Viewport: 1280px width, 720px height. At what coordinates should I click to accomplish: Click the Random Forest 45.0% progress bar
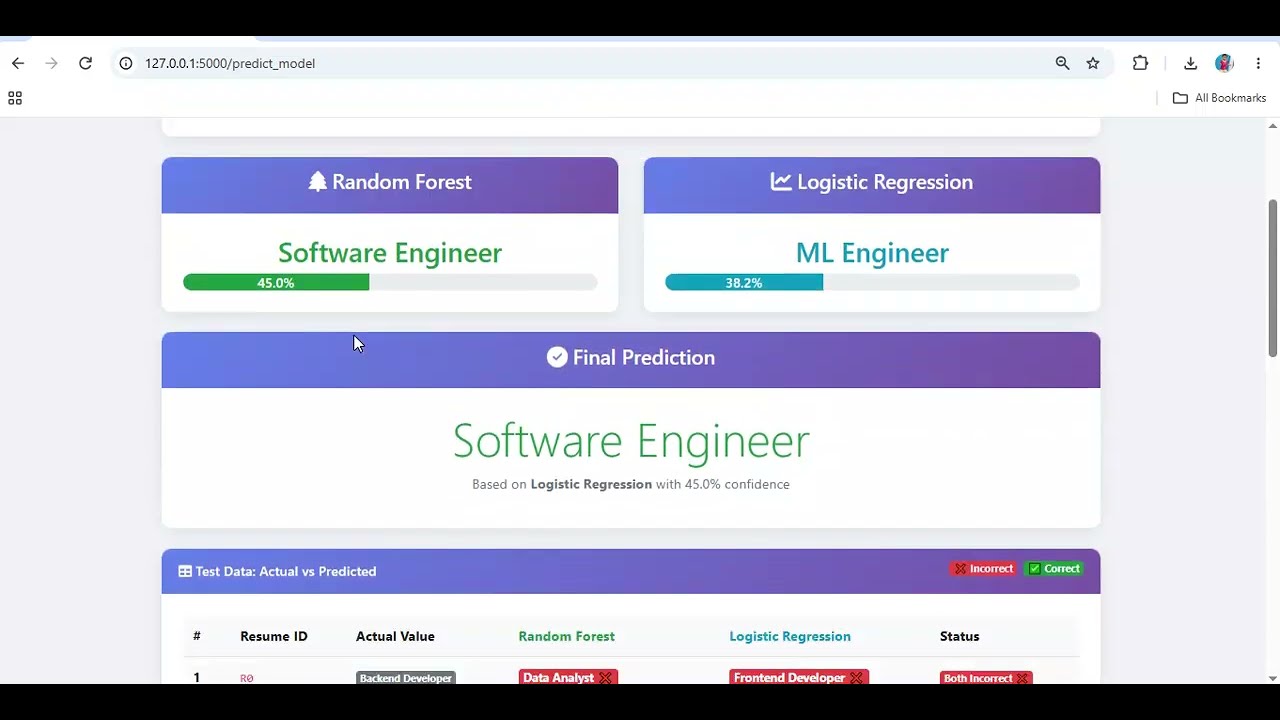[x=390, y=283]
